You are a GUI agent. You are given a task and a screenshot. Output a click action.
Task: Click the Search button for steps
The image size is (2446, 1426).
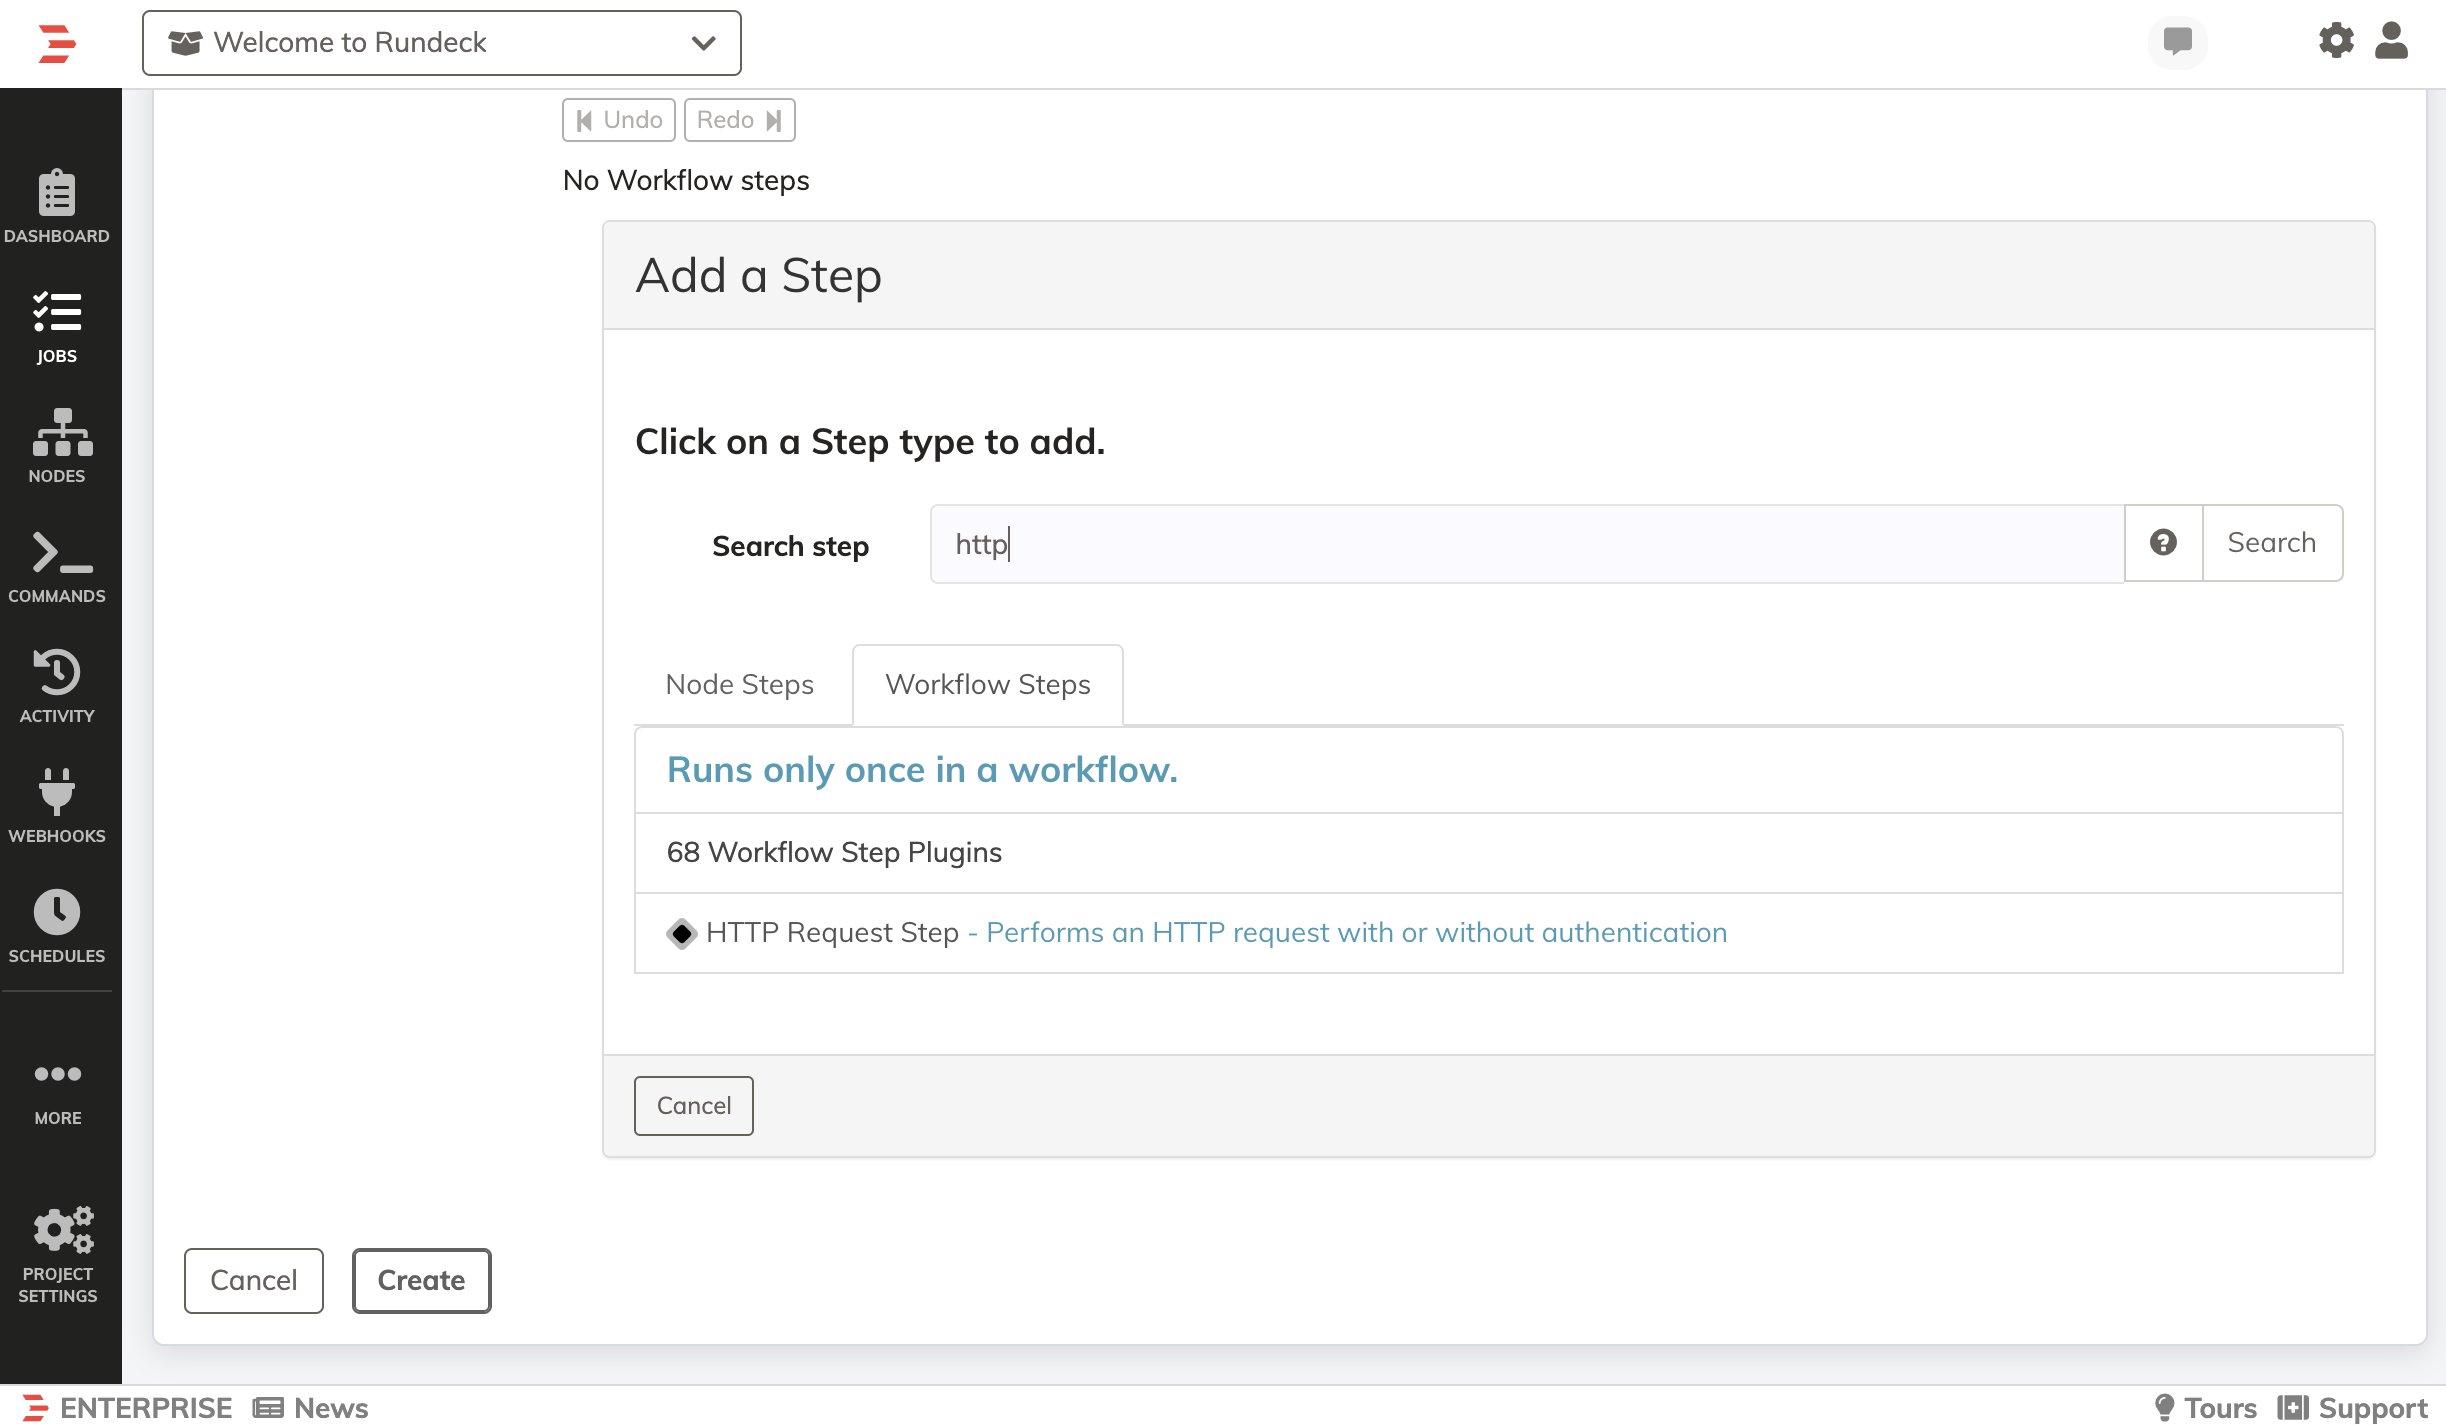[2273, 542]
